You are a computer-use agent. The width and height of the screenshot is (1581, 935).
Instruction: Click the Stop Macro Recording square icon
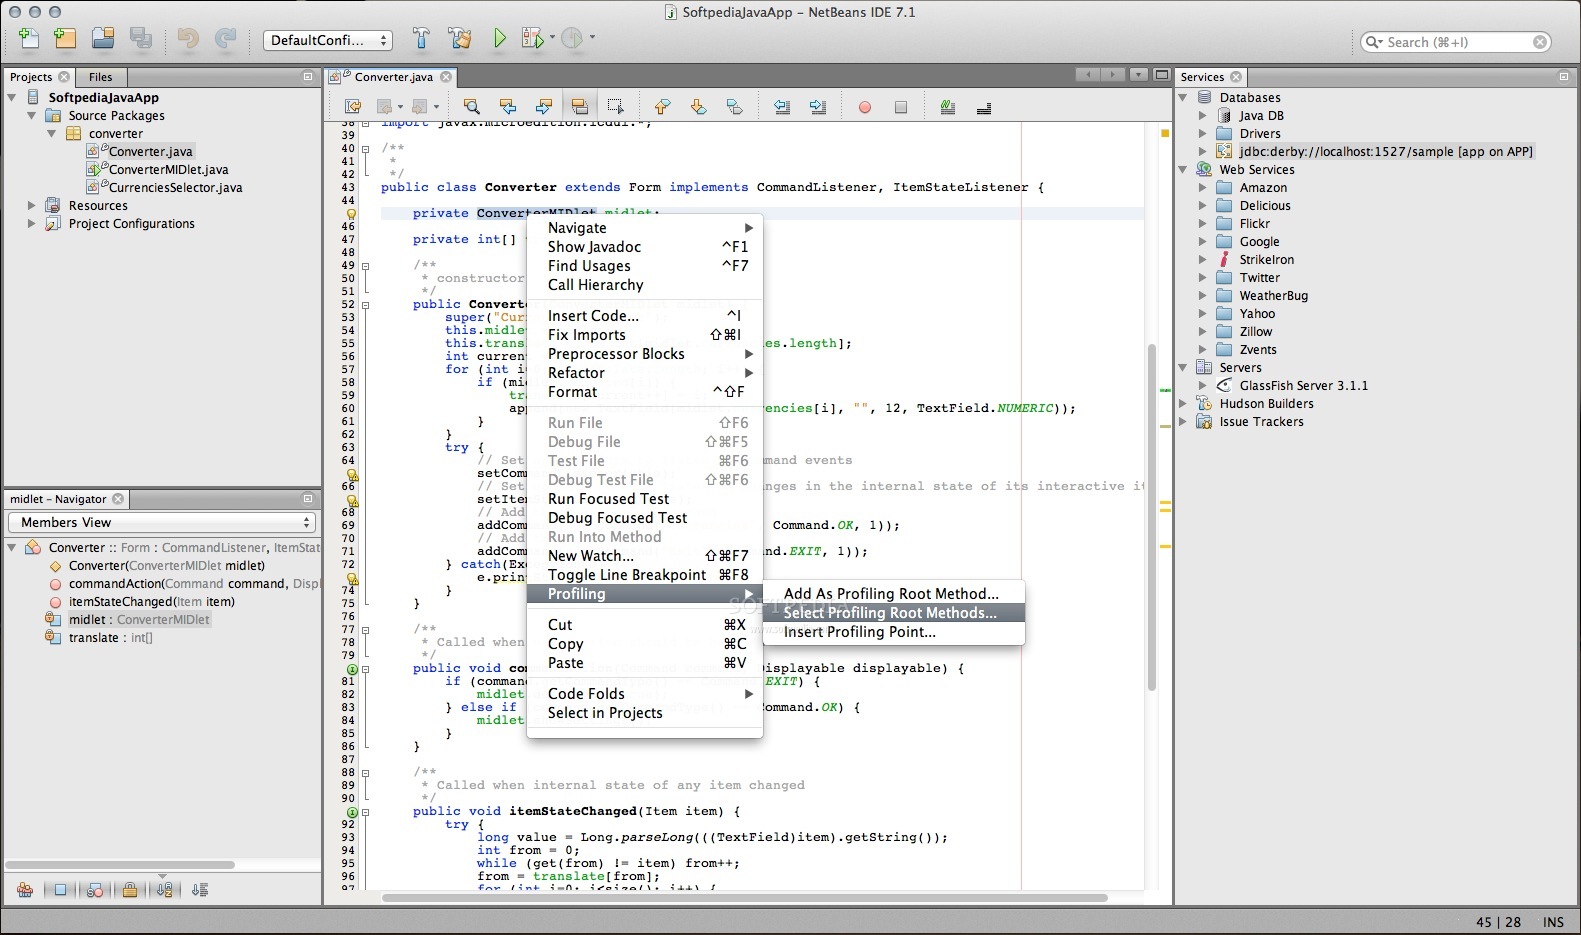pyautogui.click(x=901, y=107)
